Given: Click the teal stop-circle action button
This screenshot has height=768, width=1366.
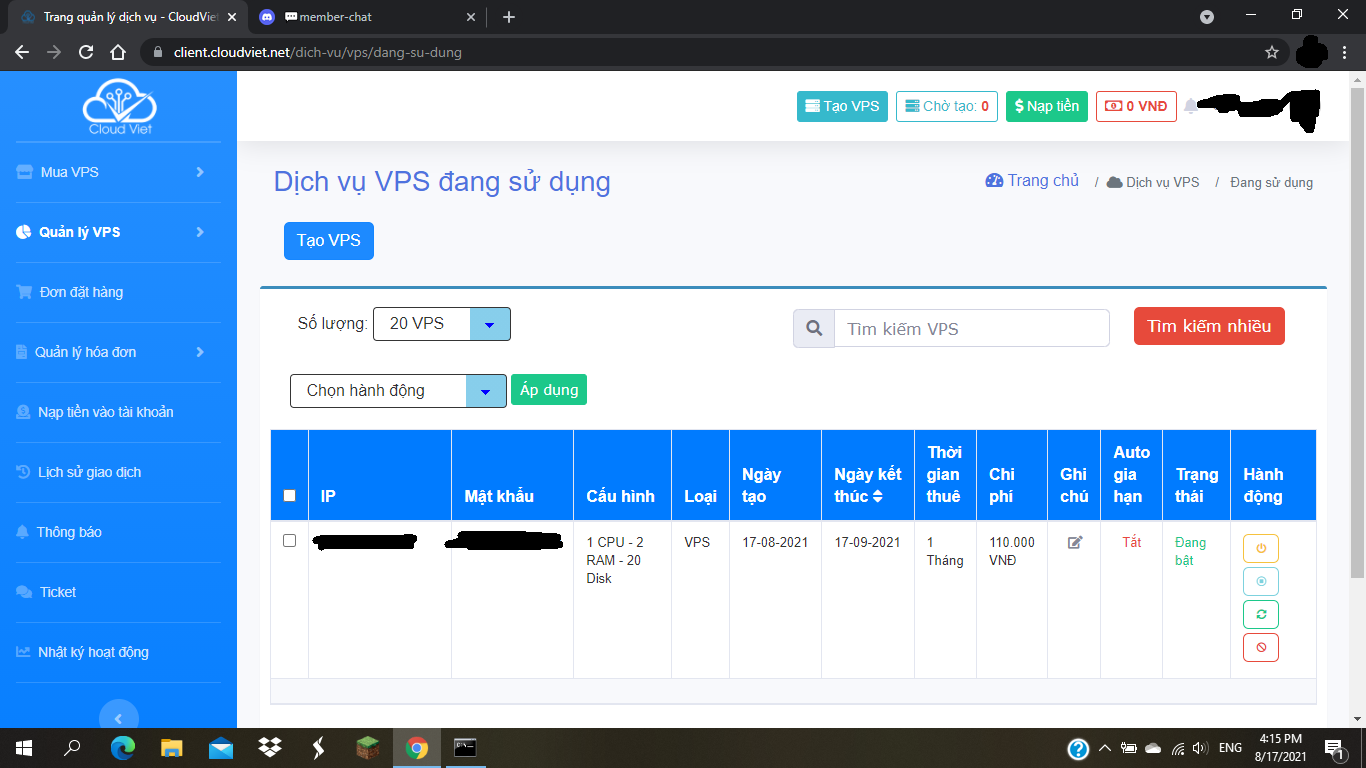Looking at the screenshot, I should coord(1261,581).
